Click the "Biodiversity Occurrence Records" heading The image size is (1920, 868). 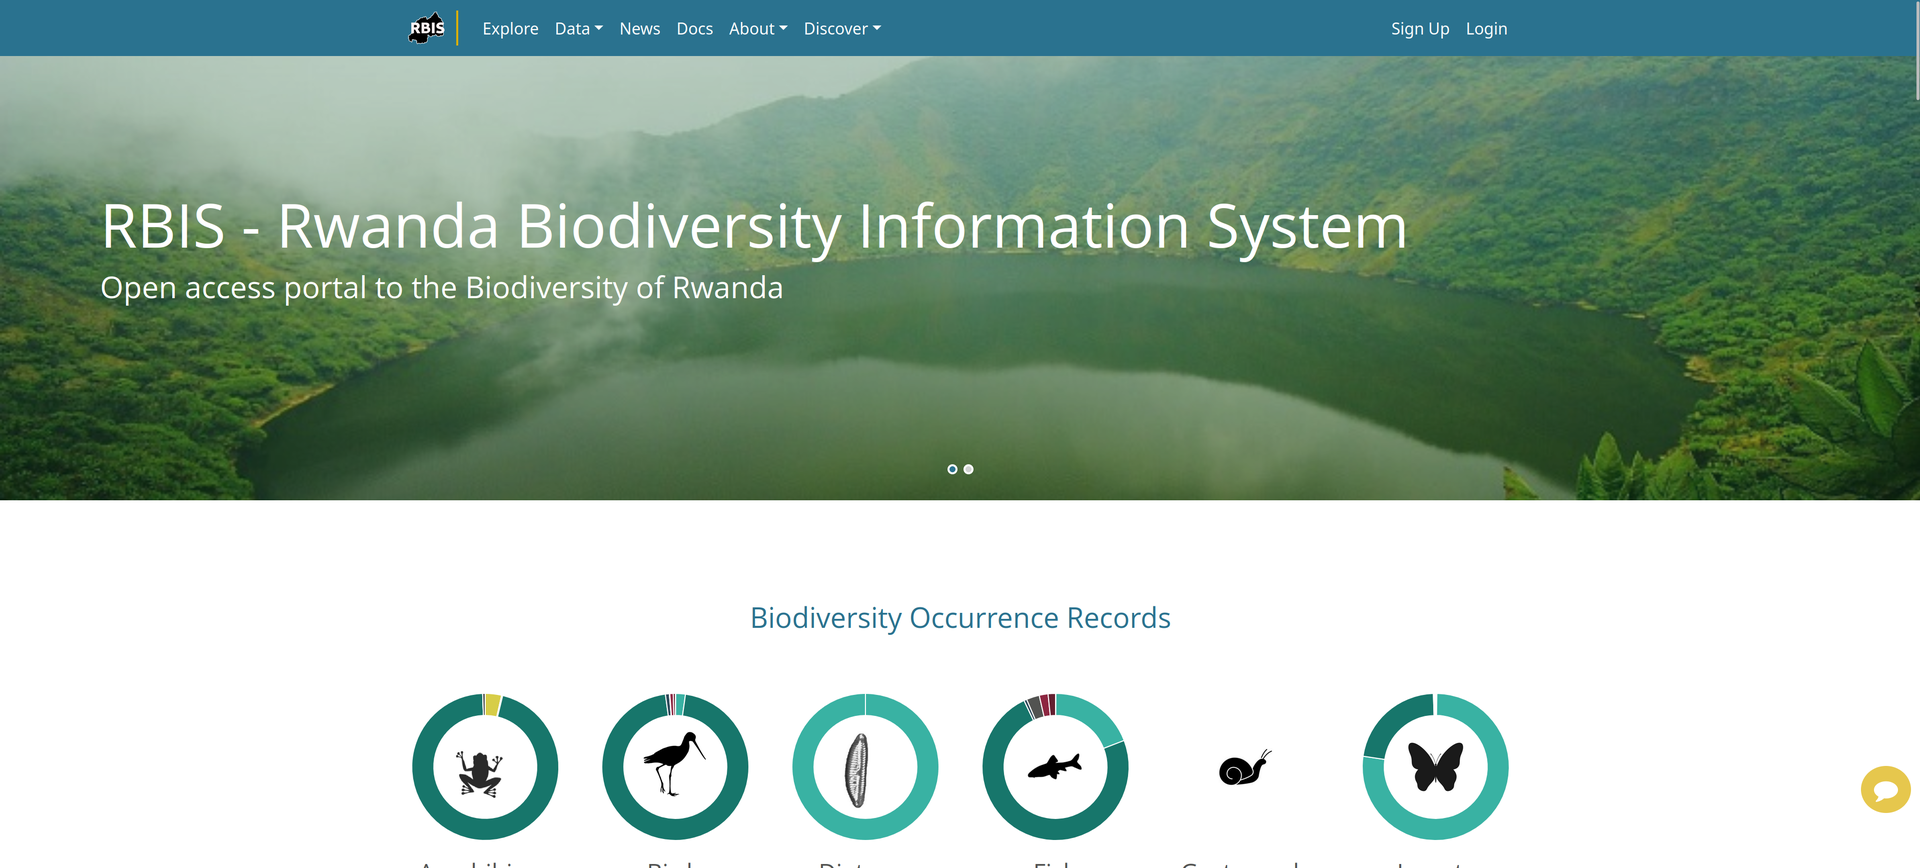[960, 618]
